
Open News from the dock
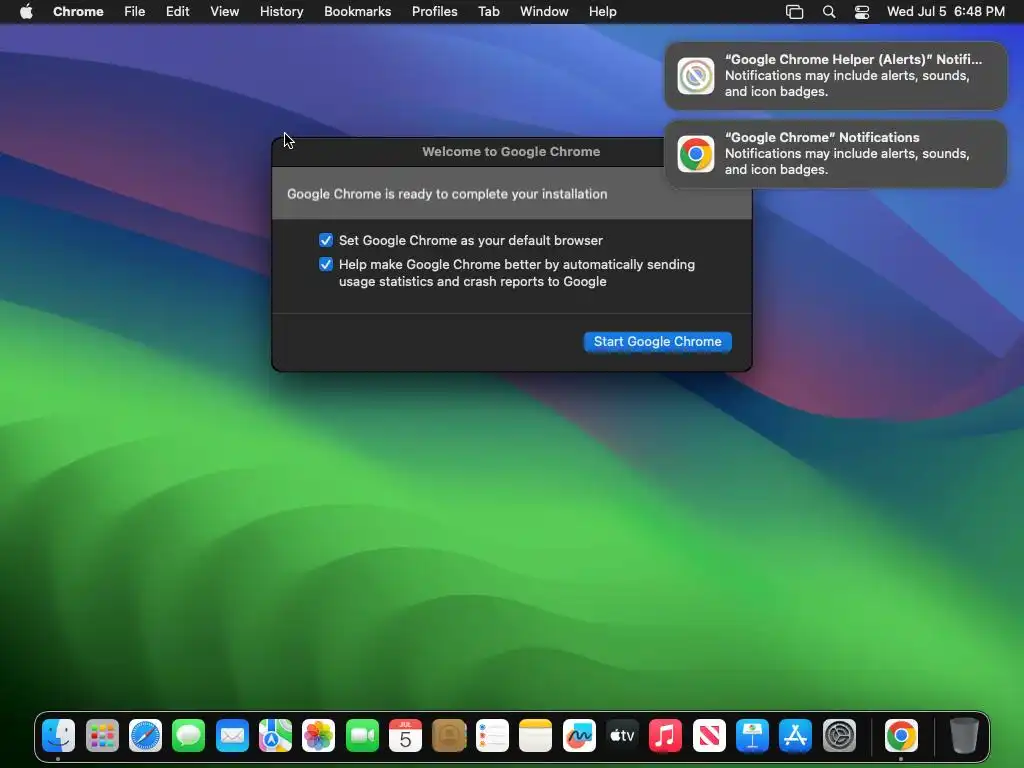(x=709, y=736)
